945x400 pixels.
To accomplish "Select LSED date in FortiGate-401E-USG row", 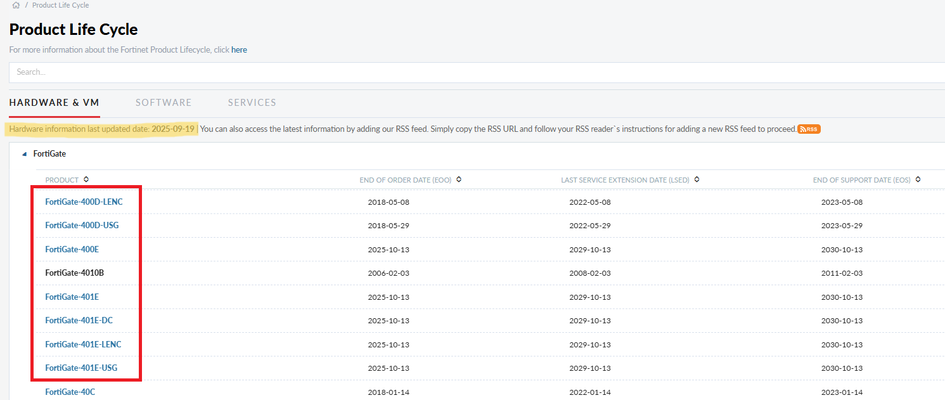I will tap(590, 367).
